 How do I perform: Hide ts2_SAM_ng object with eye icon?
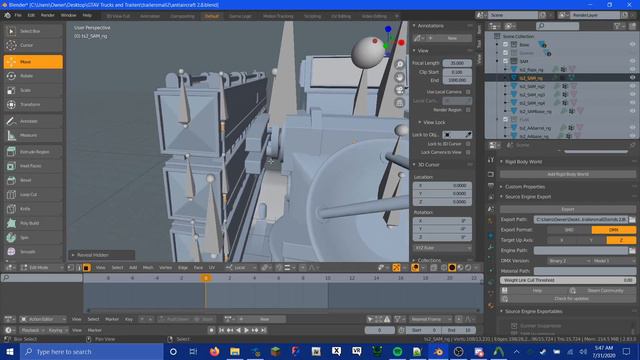coord(632,78)
